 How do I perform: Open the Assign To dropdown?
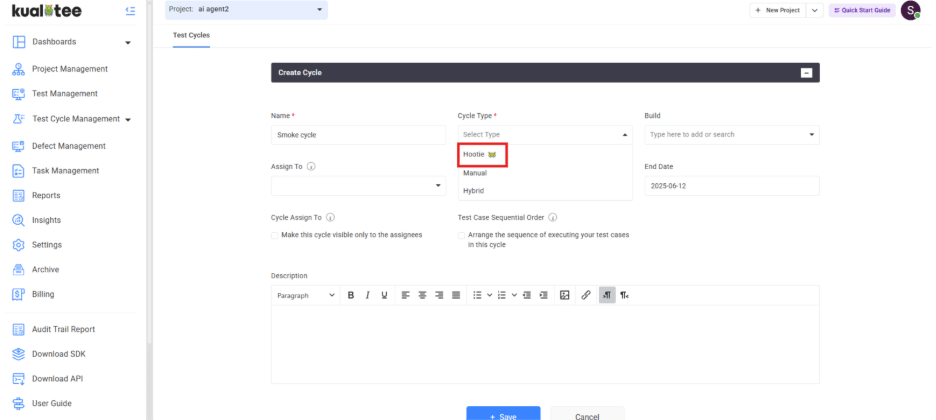click(358, 186)
